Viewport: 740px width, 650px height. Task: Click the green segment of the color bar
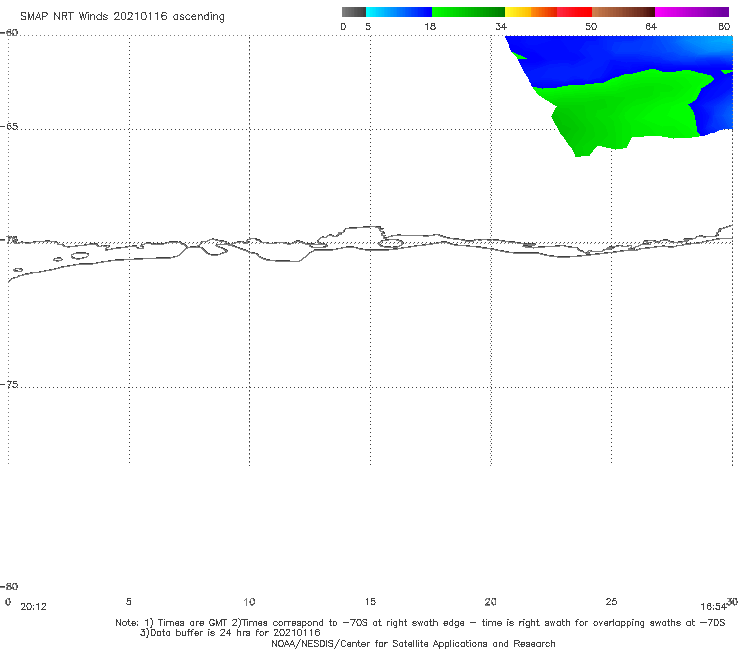[468, 12]
